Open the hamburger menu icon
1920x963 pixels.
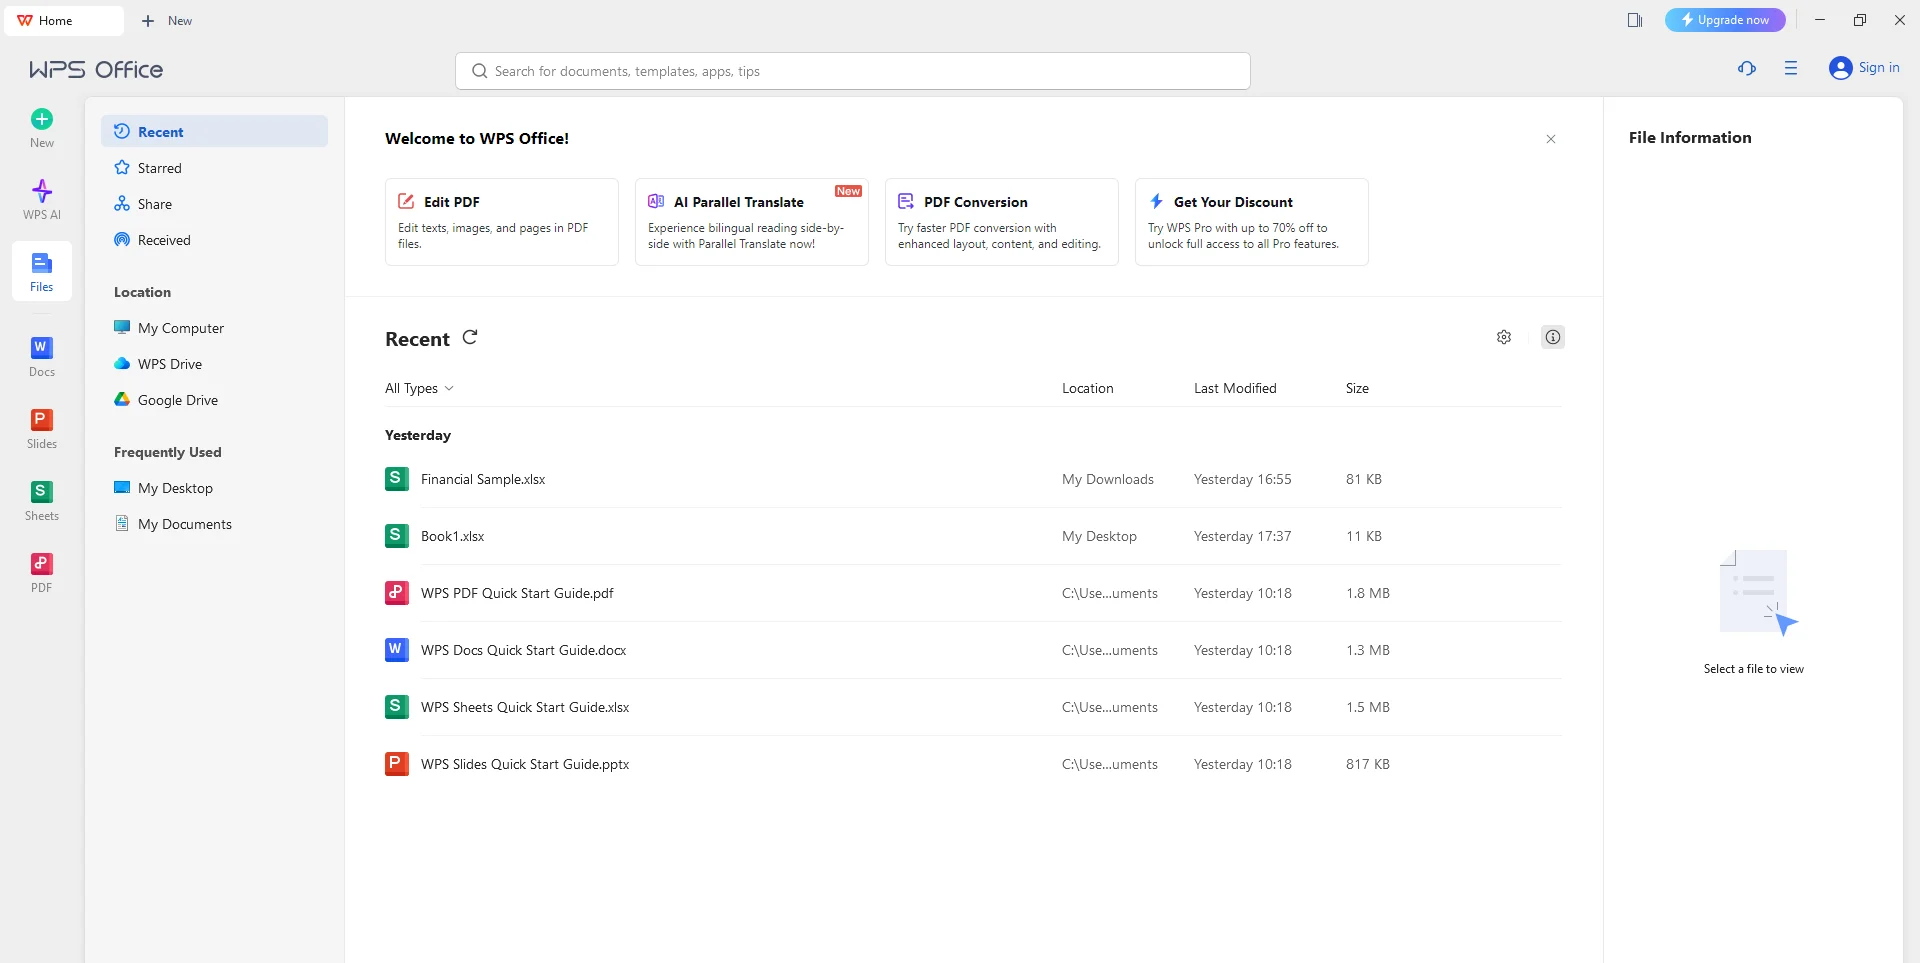(x=1791, y=68)
